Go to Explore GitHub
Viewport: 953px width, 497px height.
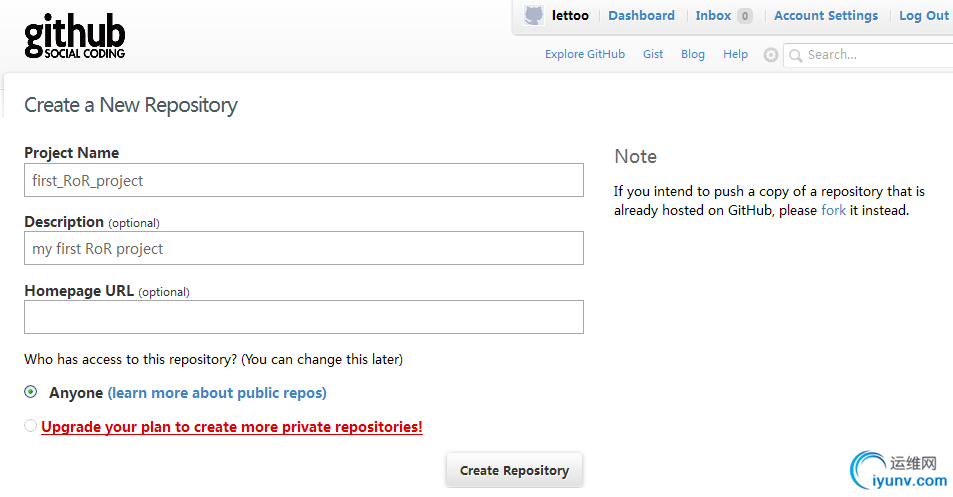[584, 55]
